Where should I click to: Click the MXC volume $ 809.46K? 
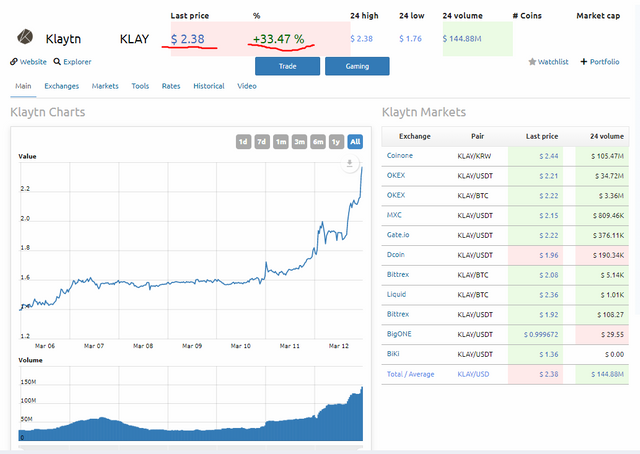point(608,216)
